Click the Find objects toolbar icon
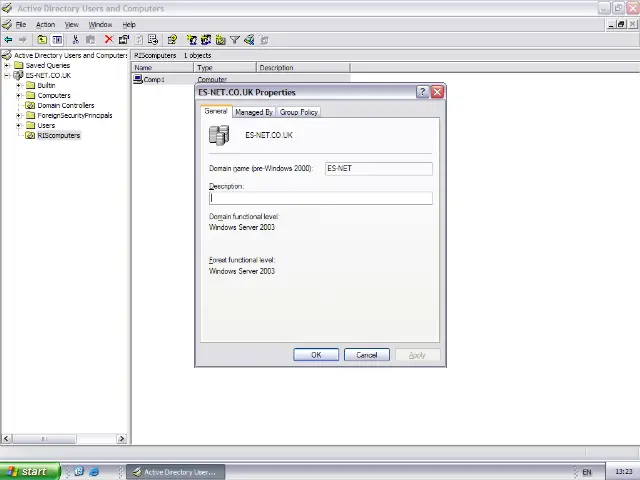640x480 pixels. click(x=249, y=40)
